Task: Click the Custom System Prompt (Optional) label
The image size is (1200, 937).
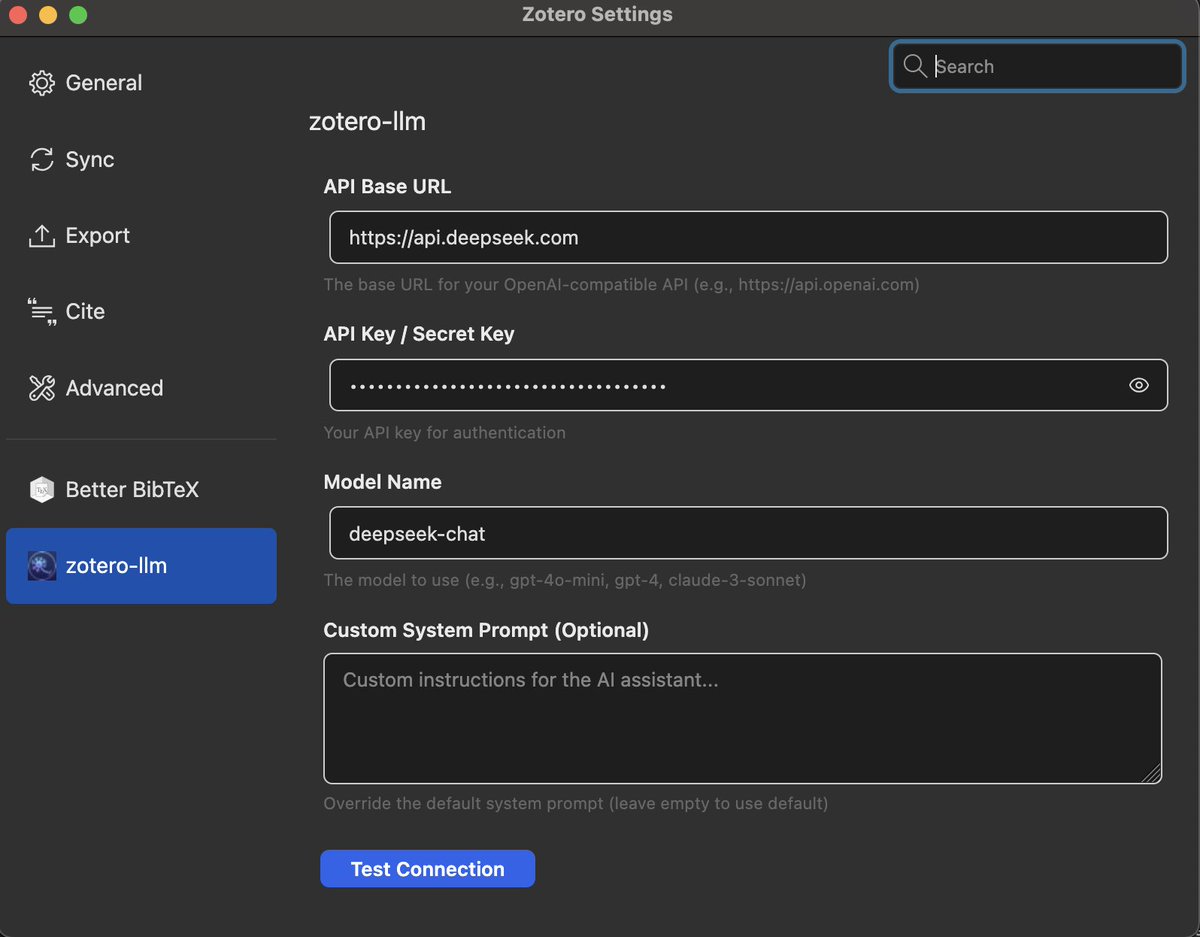Action: point(486,630)
